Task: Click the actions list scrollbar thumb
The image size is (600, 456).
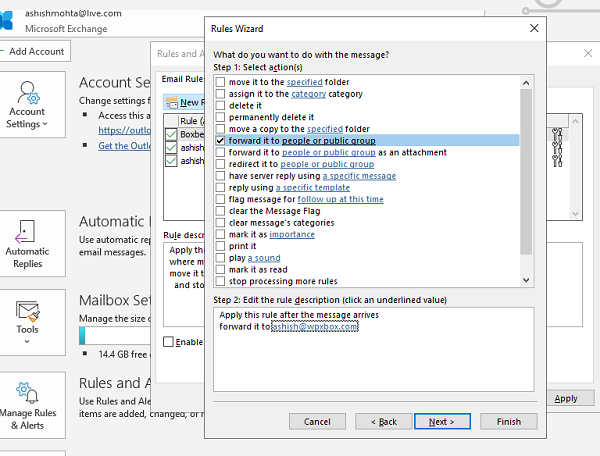Action: coord(526,171)
